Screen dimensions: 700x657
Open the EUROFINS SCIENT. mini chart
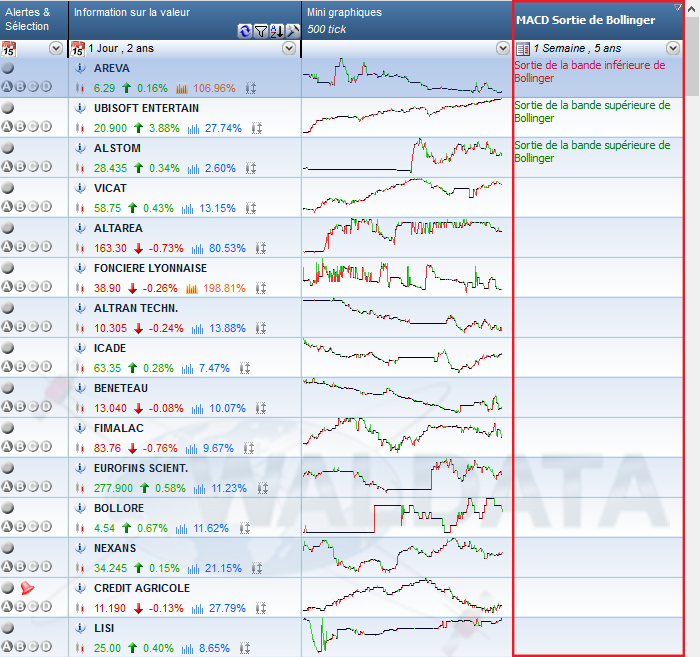click(403, 477)
